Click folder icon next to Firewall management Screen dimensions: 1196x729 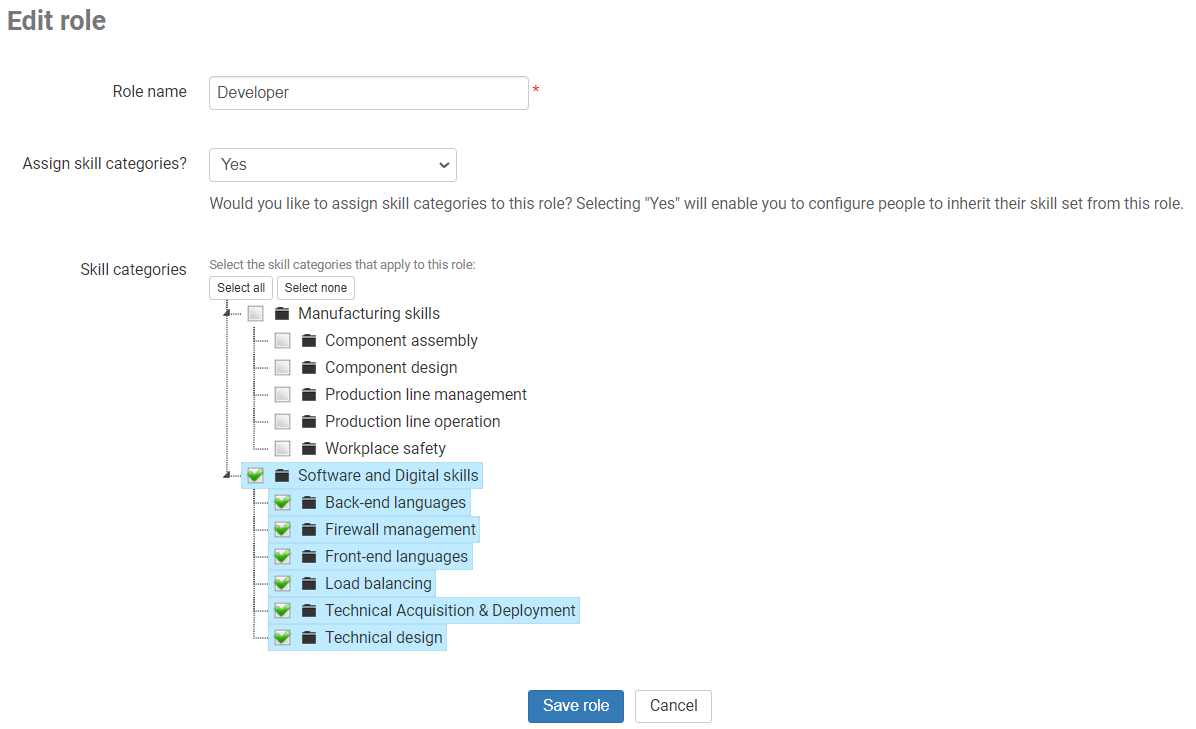pos(309,530)
